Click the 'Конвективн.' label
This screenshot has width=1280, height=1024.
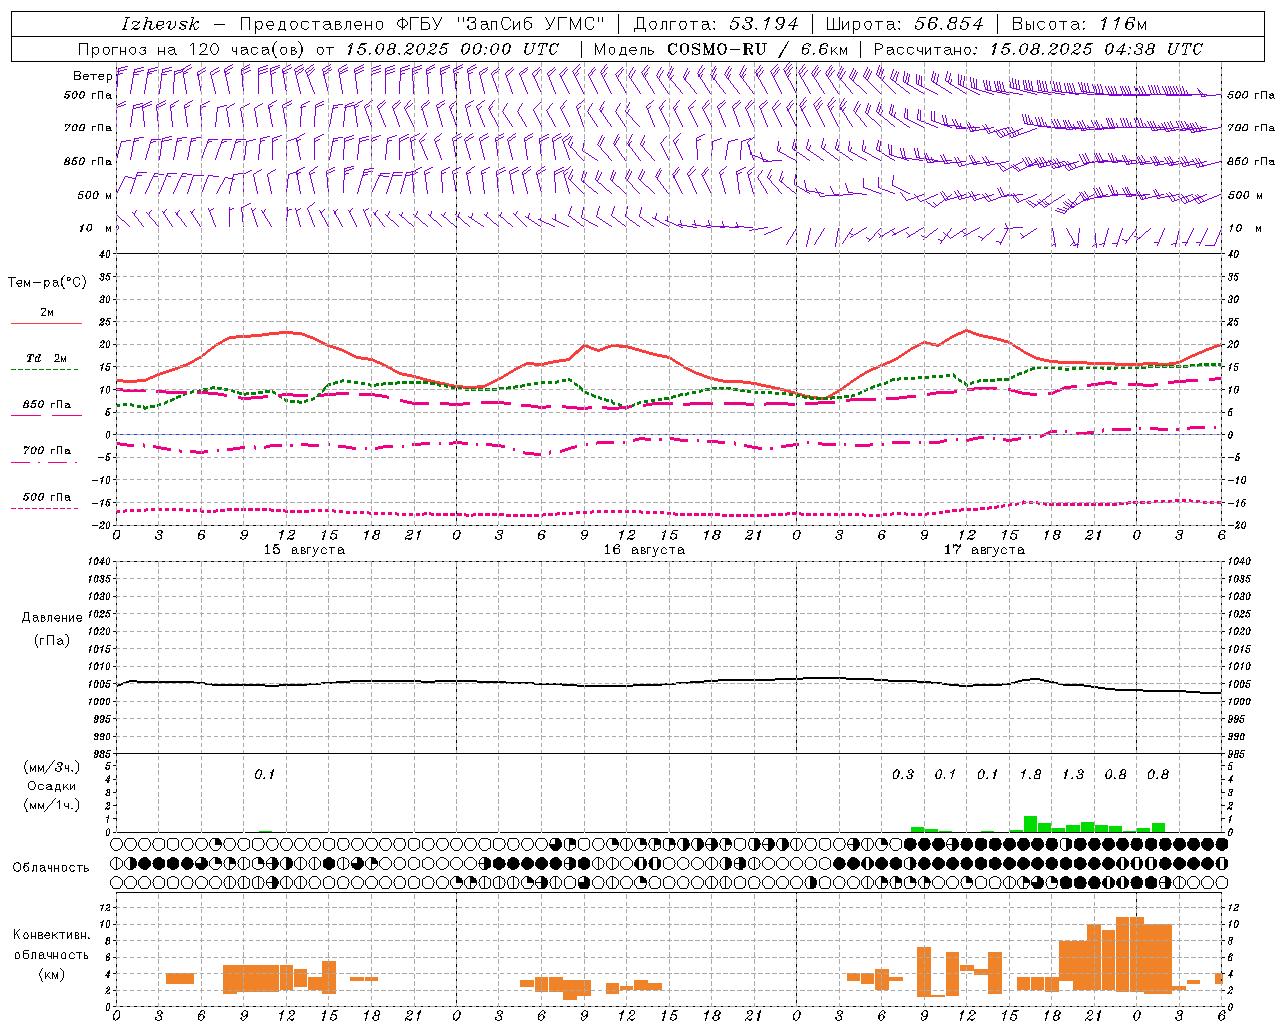[x=52, y=935]
